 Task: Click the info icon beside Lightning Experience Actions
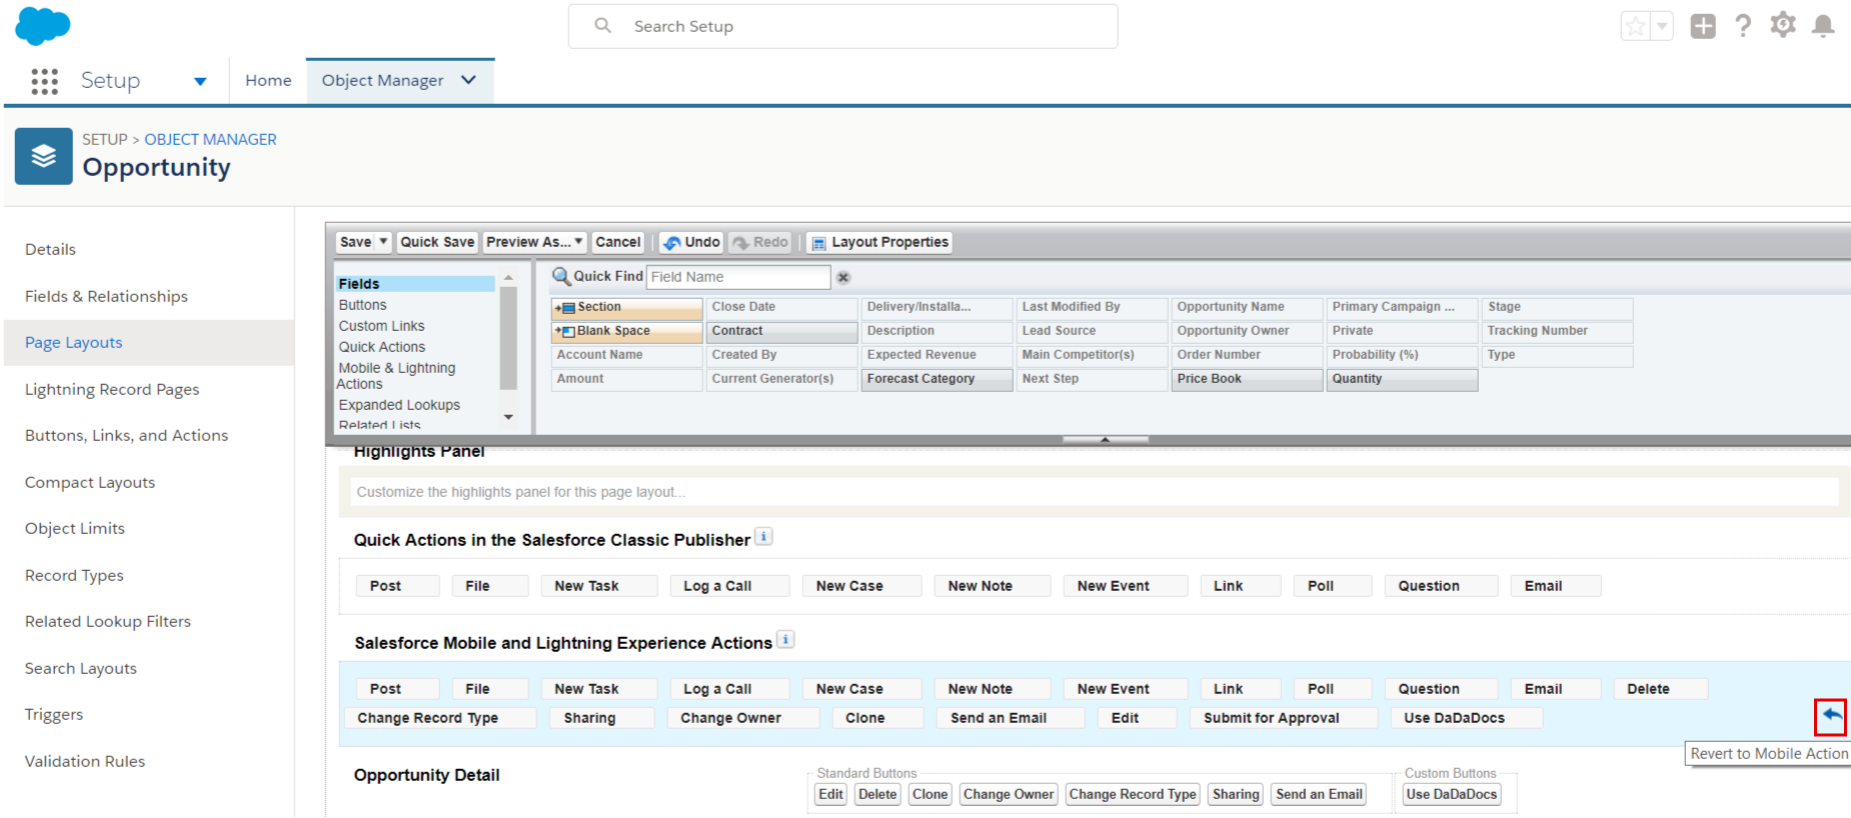785,640
